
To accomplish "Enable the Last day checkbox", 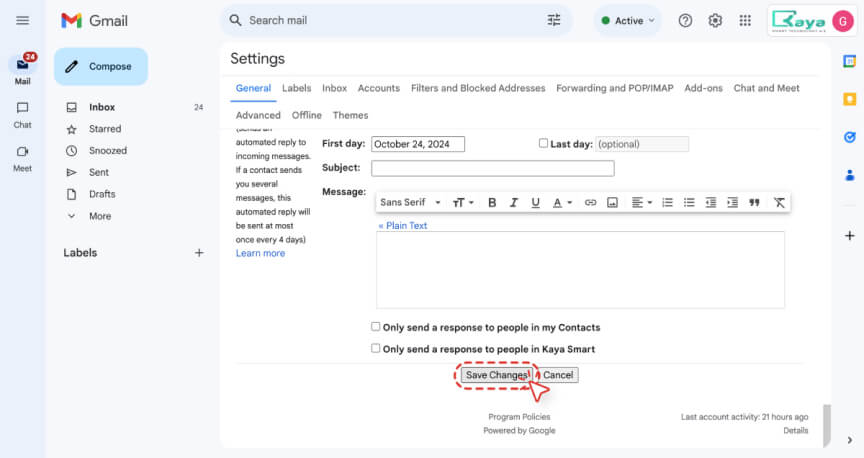I will pos(543,143).
